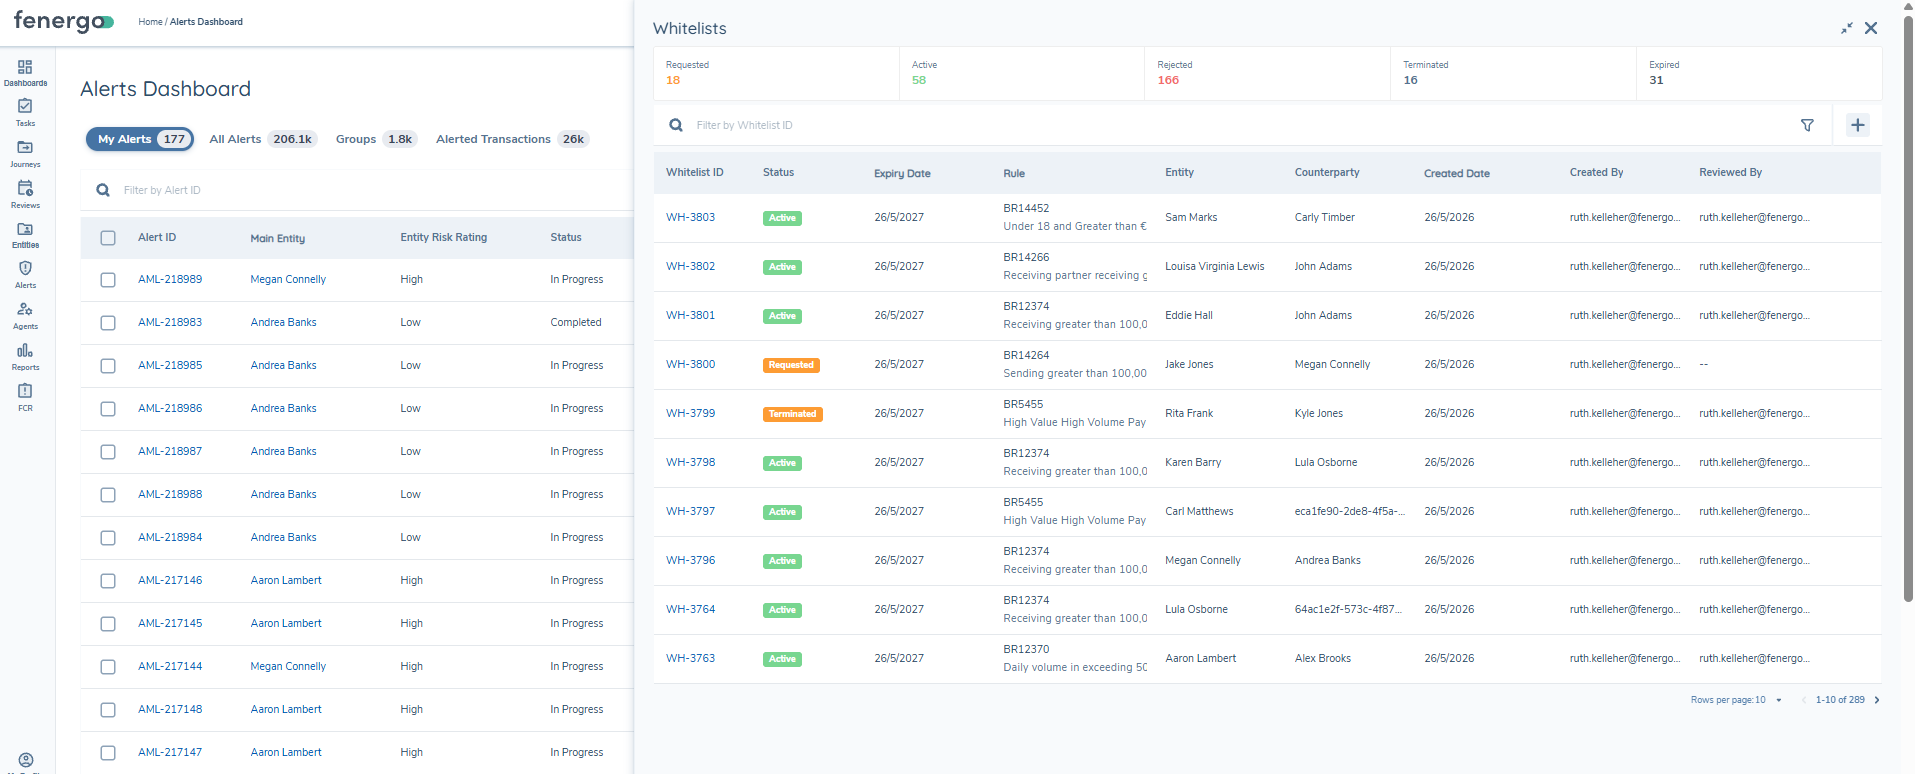
Task: Check the box for AML-218983
Action: [x=108, y=323]
